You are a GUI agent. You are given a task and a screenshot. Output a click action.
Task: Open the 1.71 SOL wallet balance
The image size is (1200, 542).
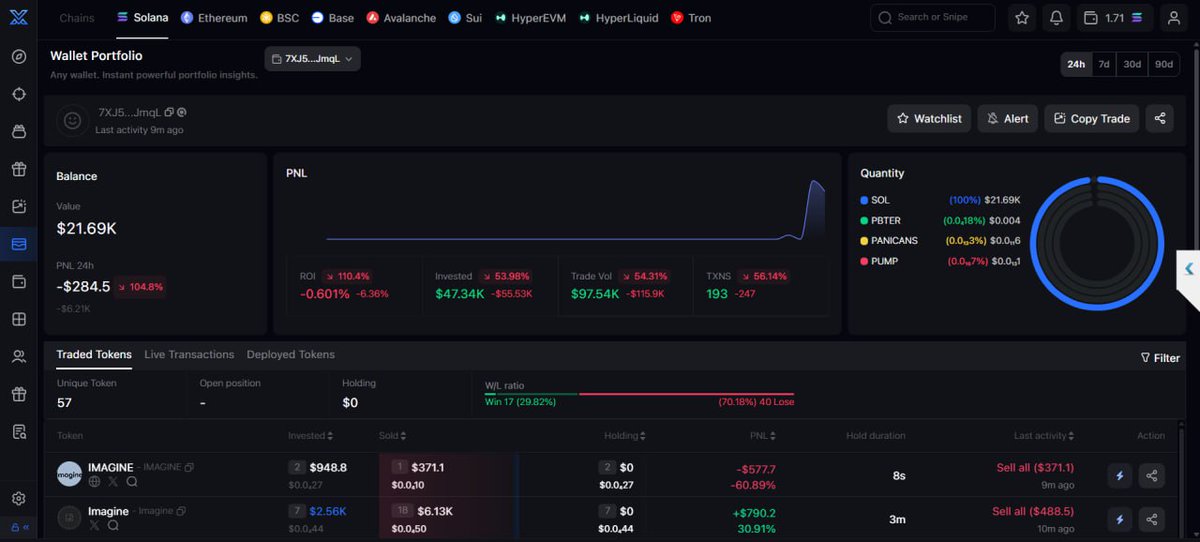pos(1113,18)
